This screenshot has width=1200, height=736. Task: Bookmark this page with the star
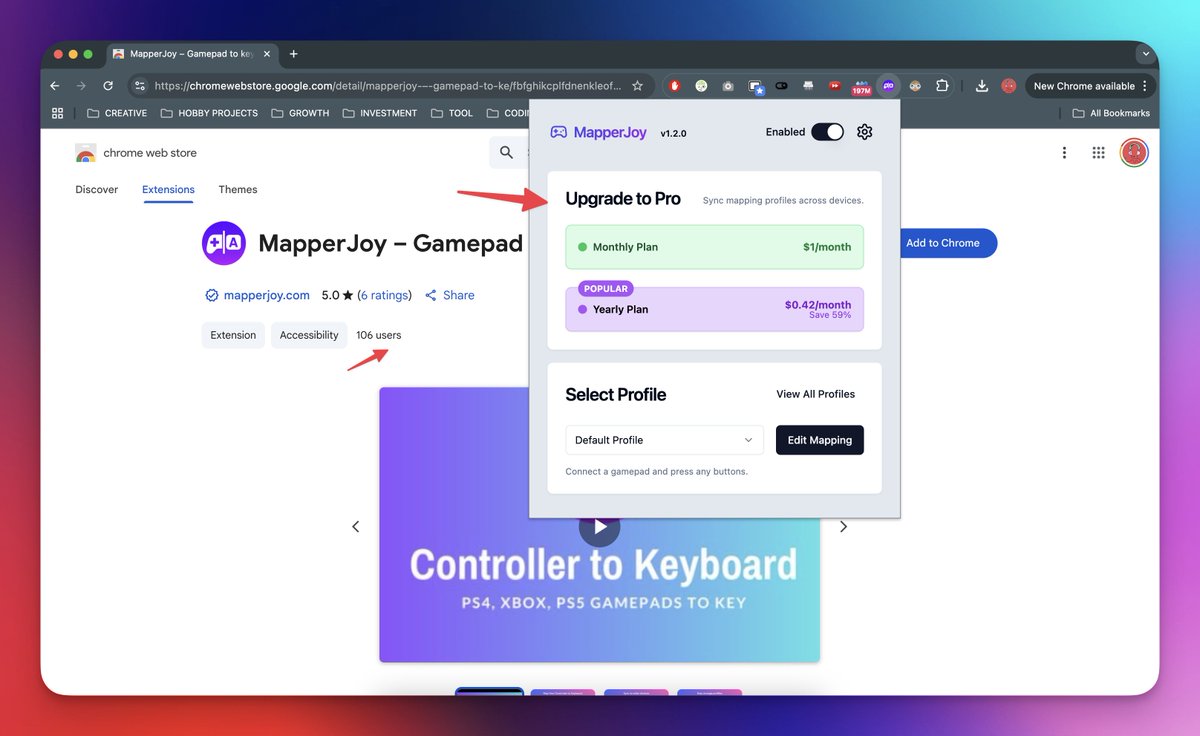coord(637,86)
